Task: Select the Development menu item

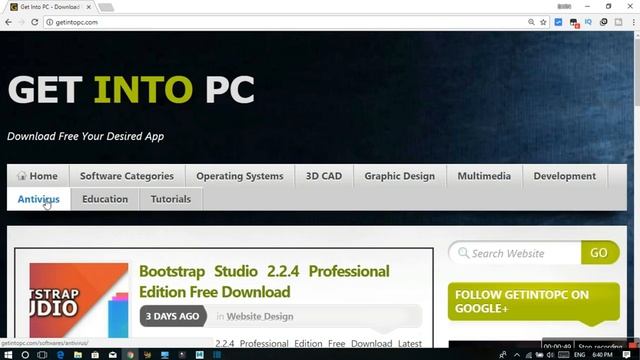Action: point(564,176)
